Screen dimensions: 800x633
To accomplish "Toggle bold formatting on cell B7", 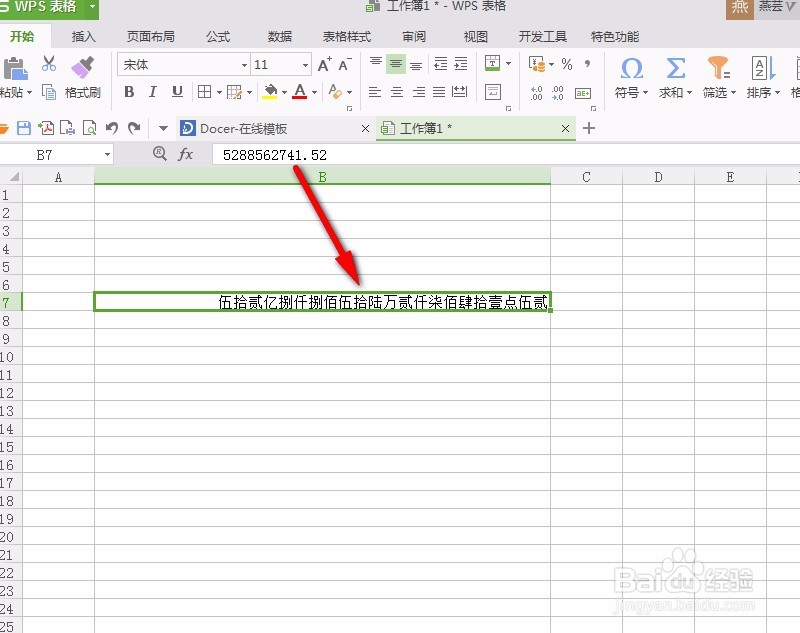I will pyautogui.click(x=129, y=92).
